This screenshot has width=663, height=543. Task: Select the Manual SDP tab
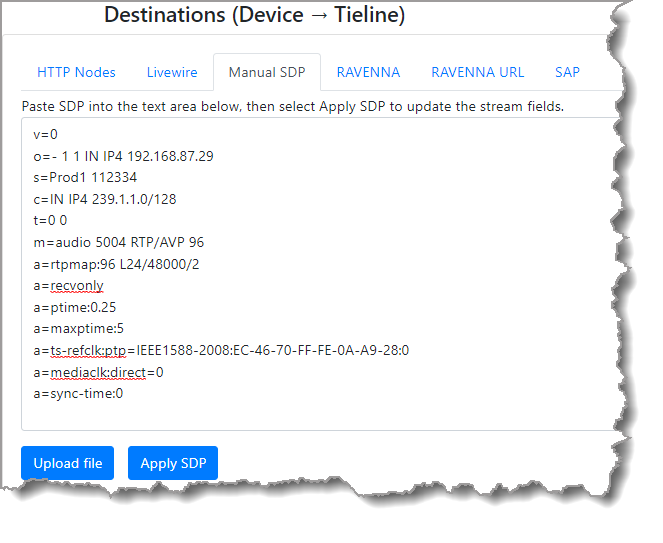click(266, 73)
